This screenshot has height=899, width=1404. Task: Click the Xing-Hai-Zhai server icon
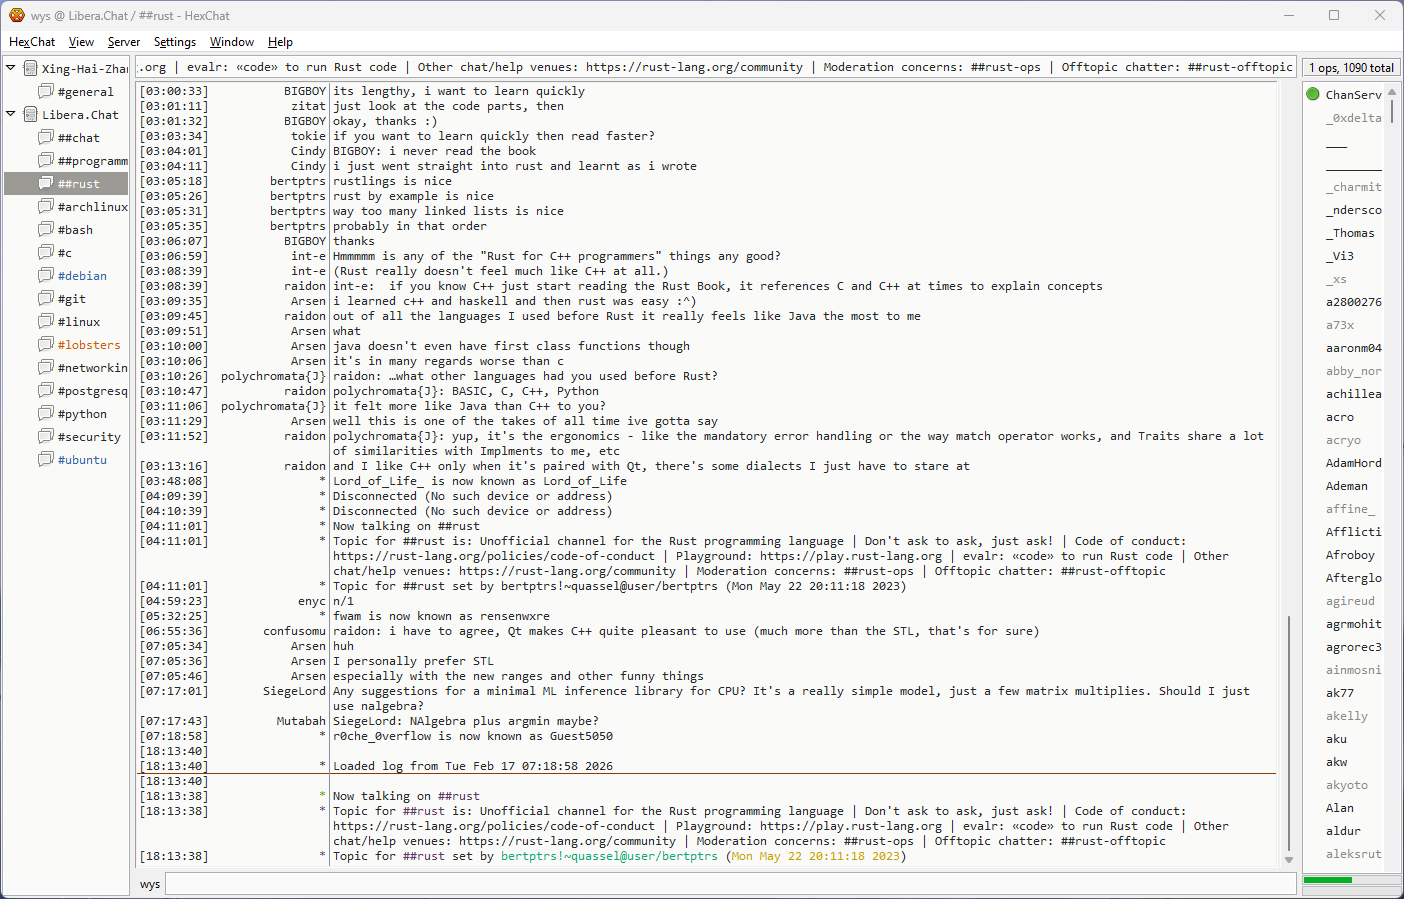[31, 68]
